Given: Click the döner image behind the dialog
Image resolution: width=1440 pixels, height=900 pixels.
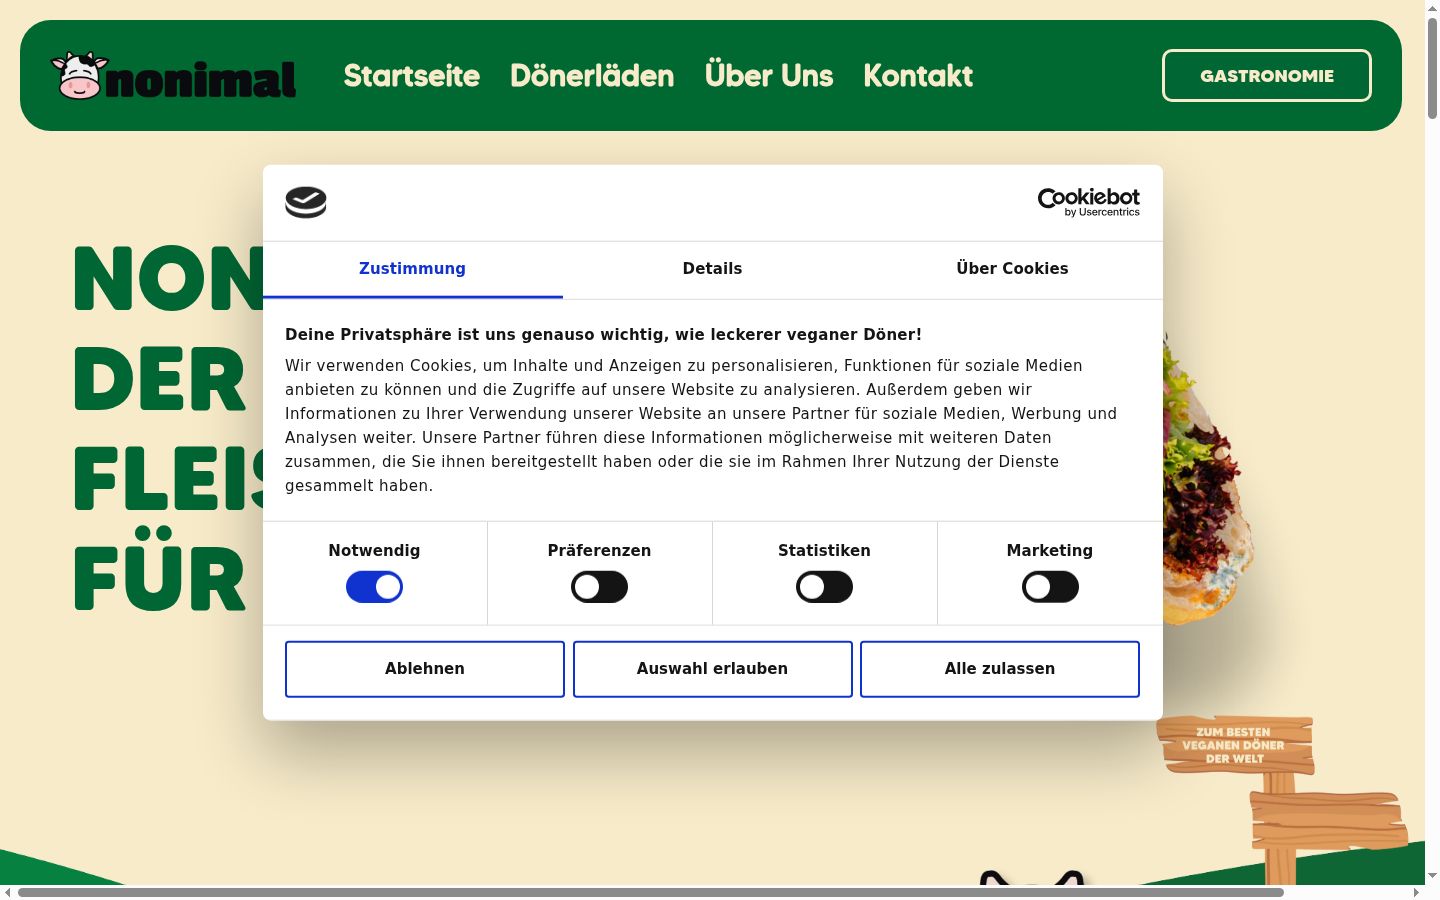Looking at the screenshot, I should [x=1207, y=480].
